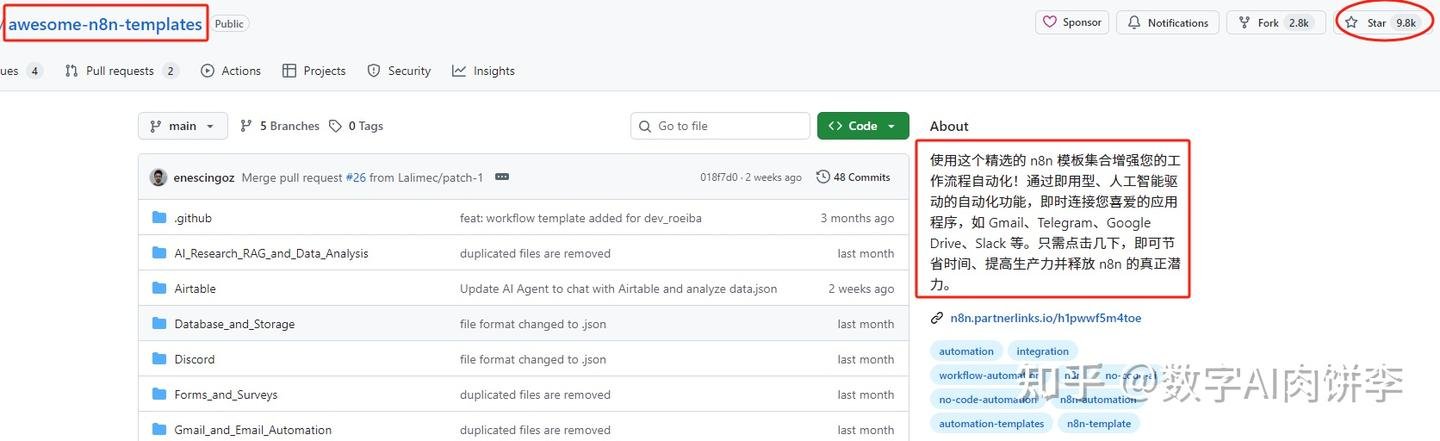Click the folder icon beside Airtable

point(159,288)
